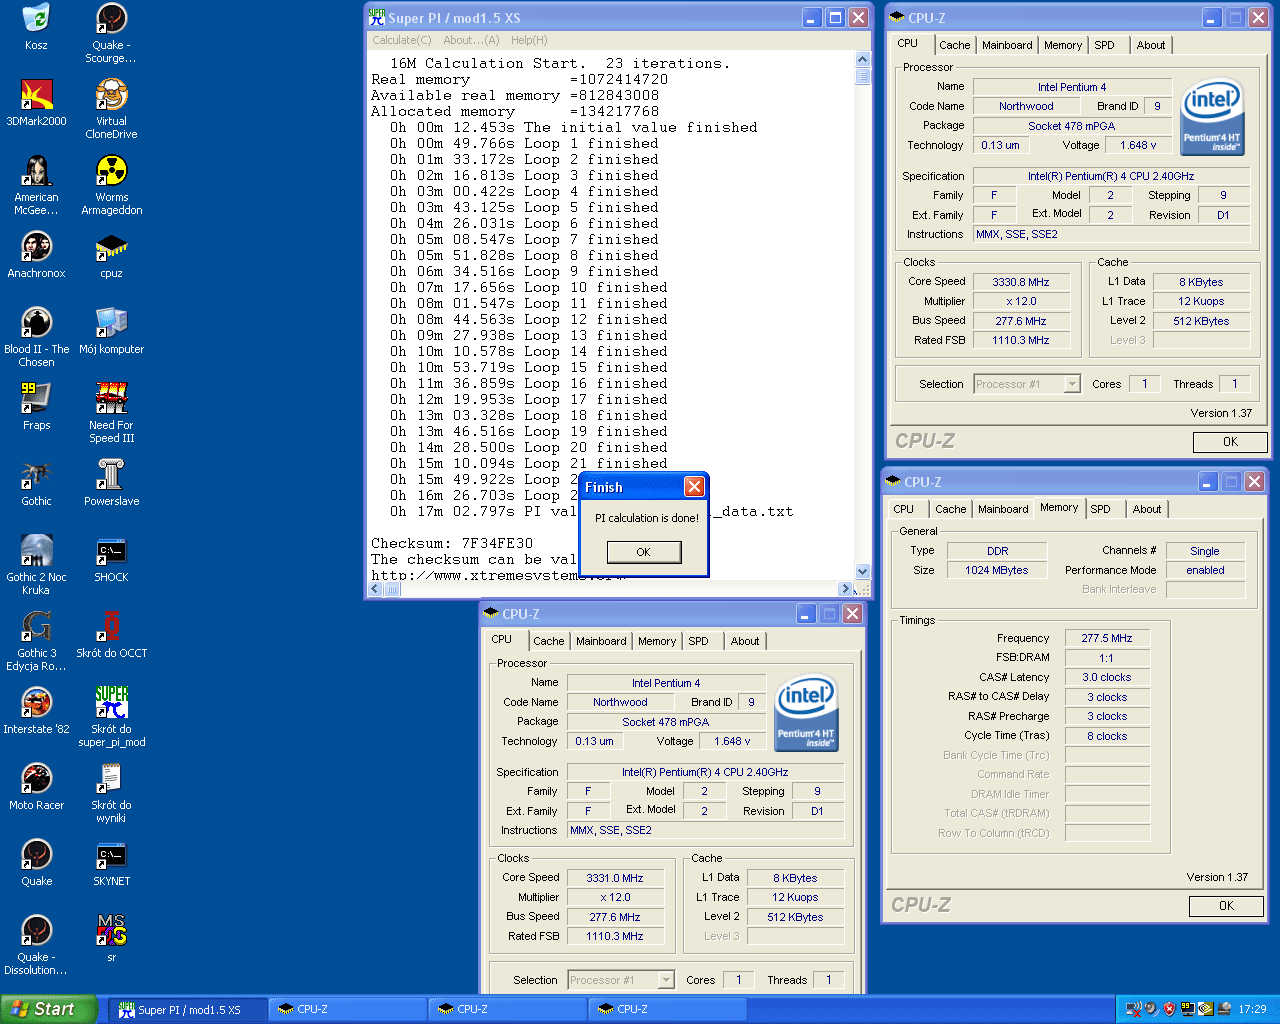
Task: Switch to CPU tab in Memory CPU-Z window
Action: [904, 509]
